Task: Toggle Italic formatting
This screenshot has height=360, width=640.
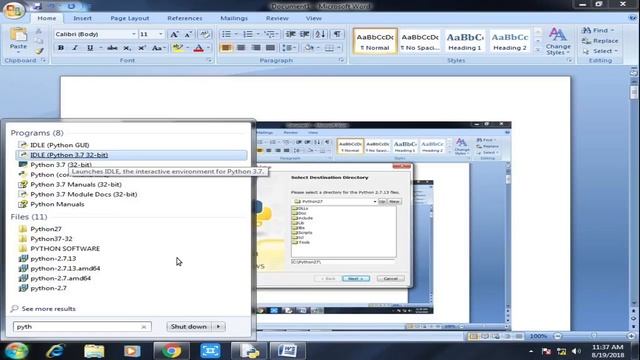Action: (75, 48)
